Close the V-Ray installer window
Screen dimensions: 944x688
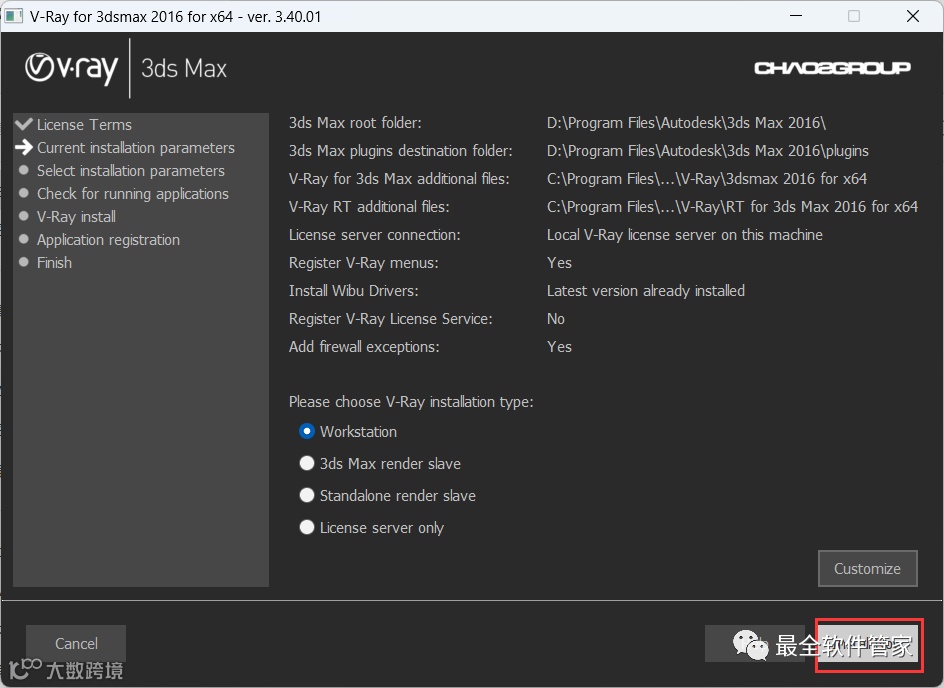point(913,16)
